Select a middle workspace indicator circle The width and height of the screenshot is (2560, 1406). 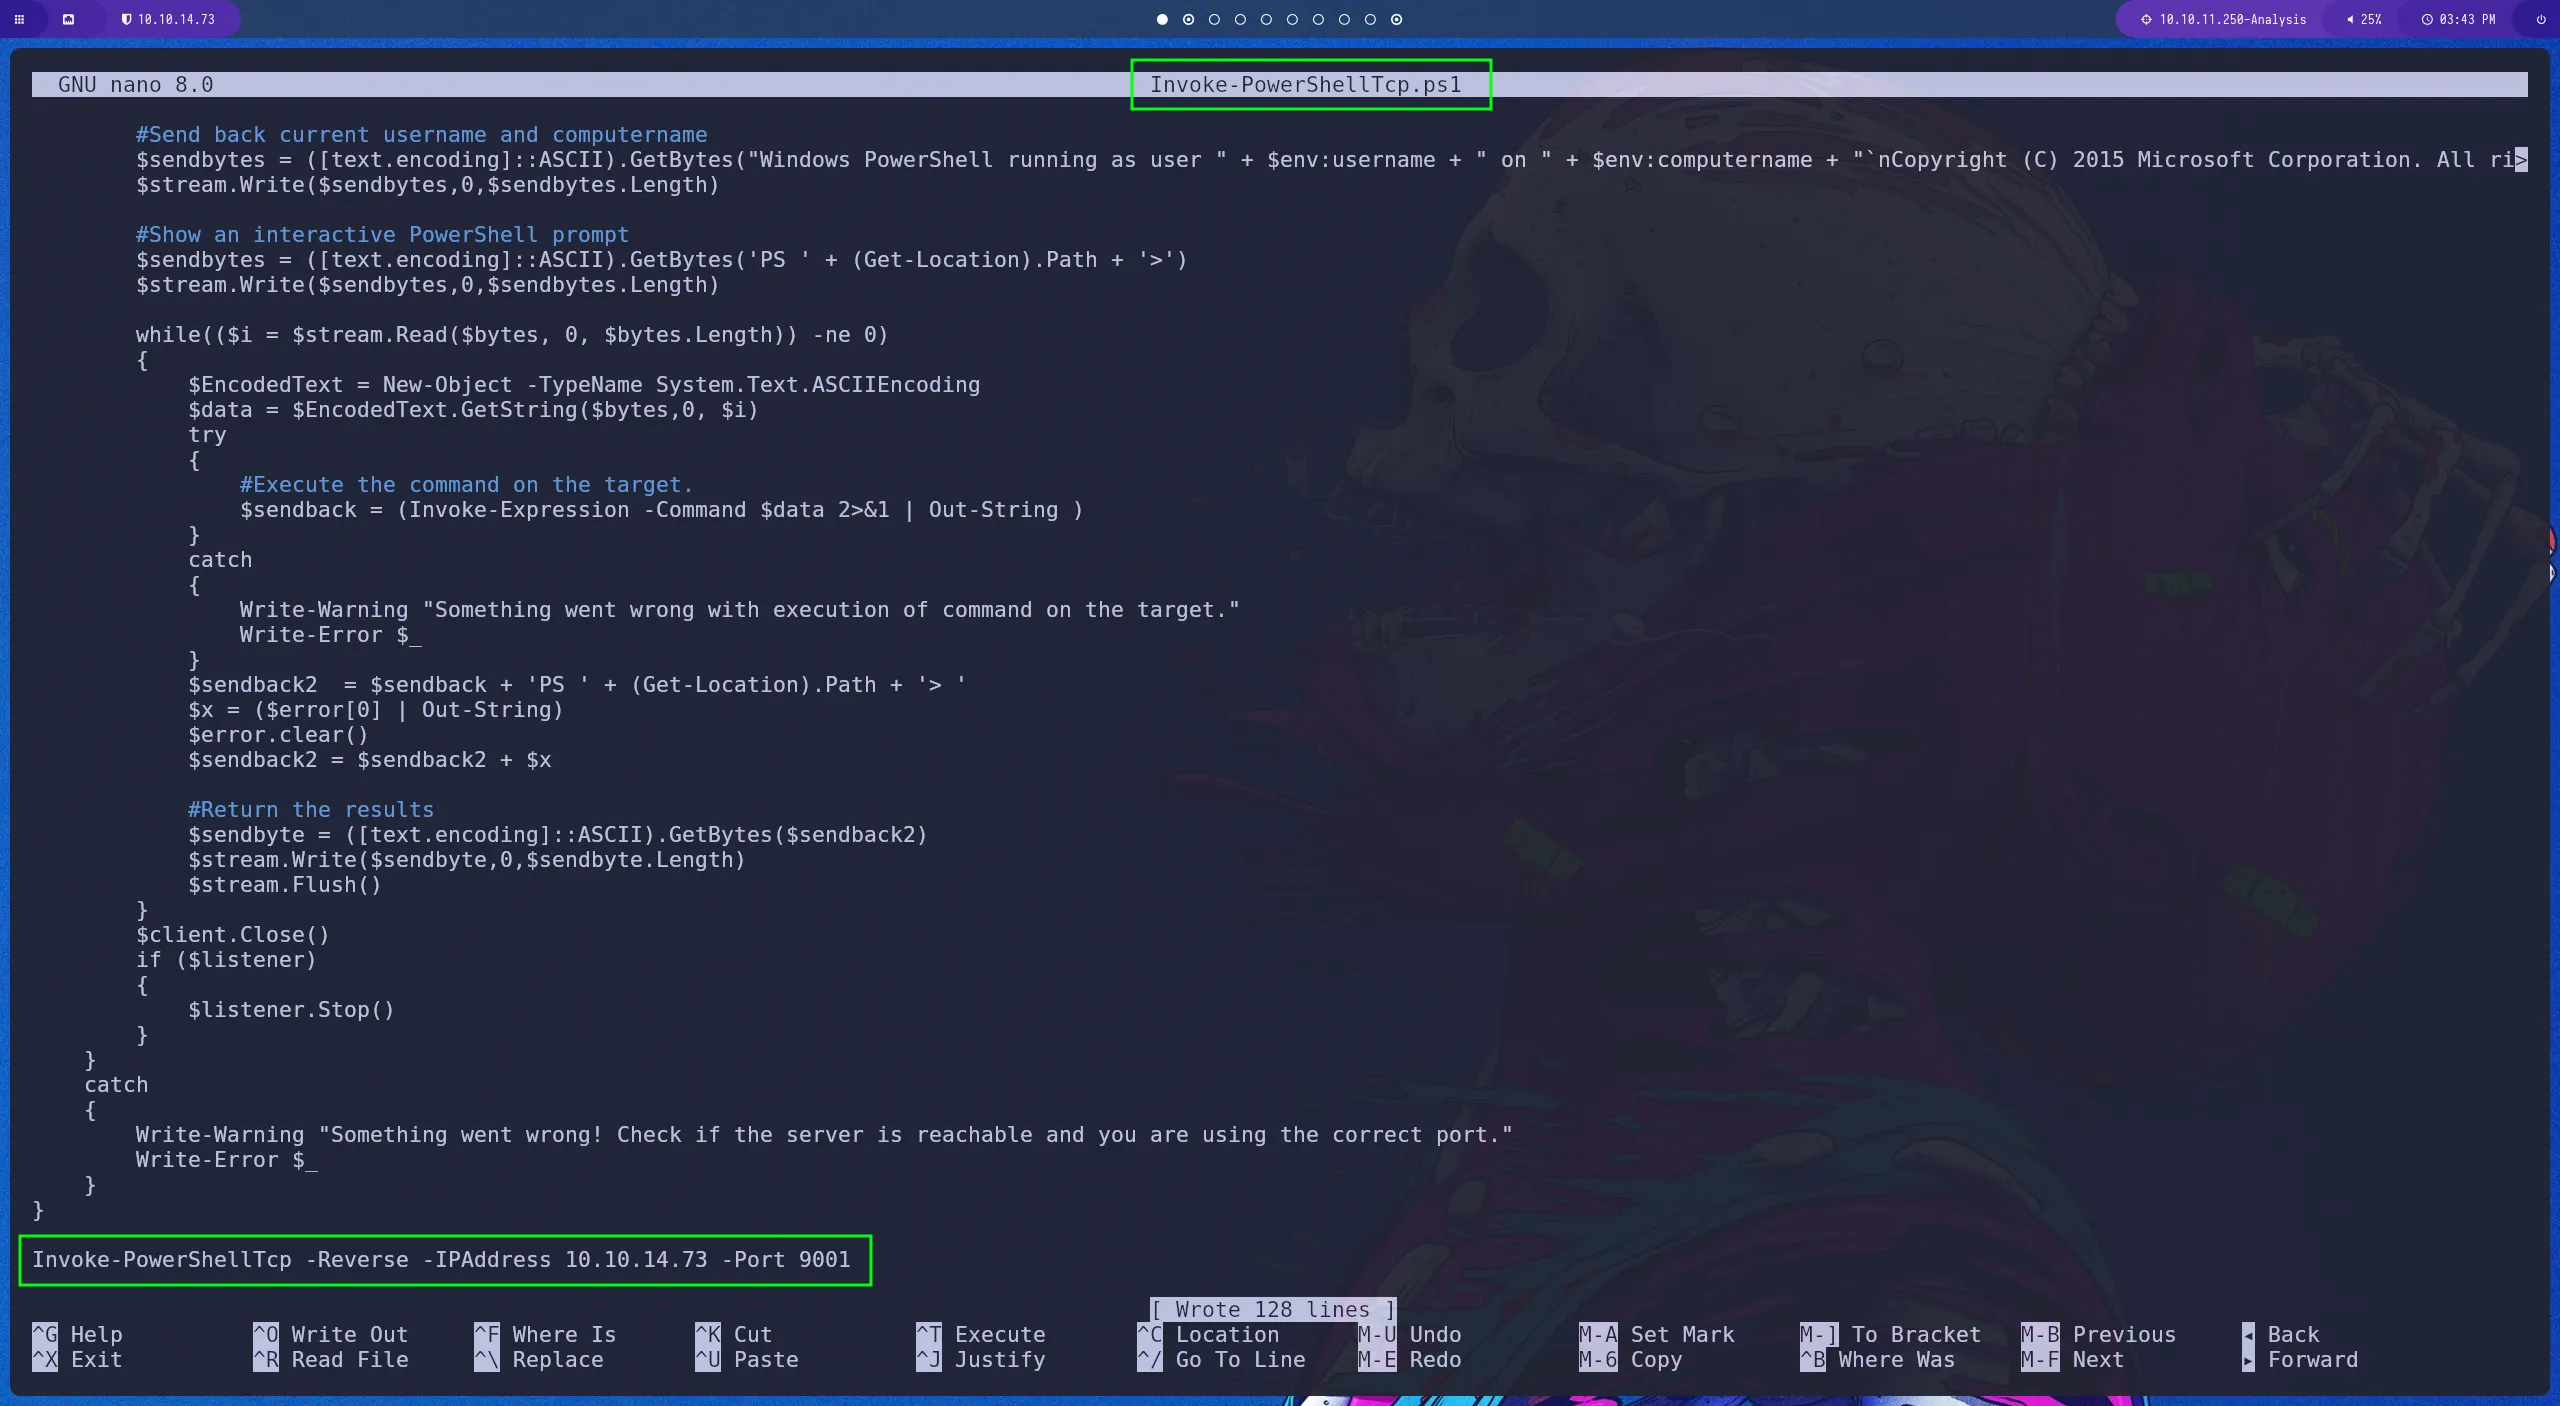[1267, 19]
